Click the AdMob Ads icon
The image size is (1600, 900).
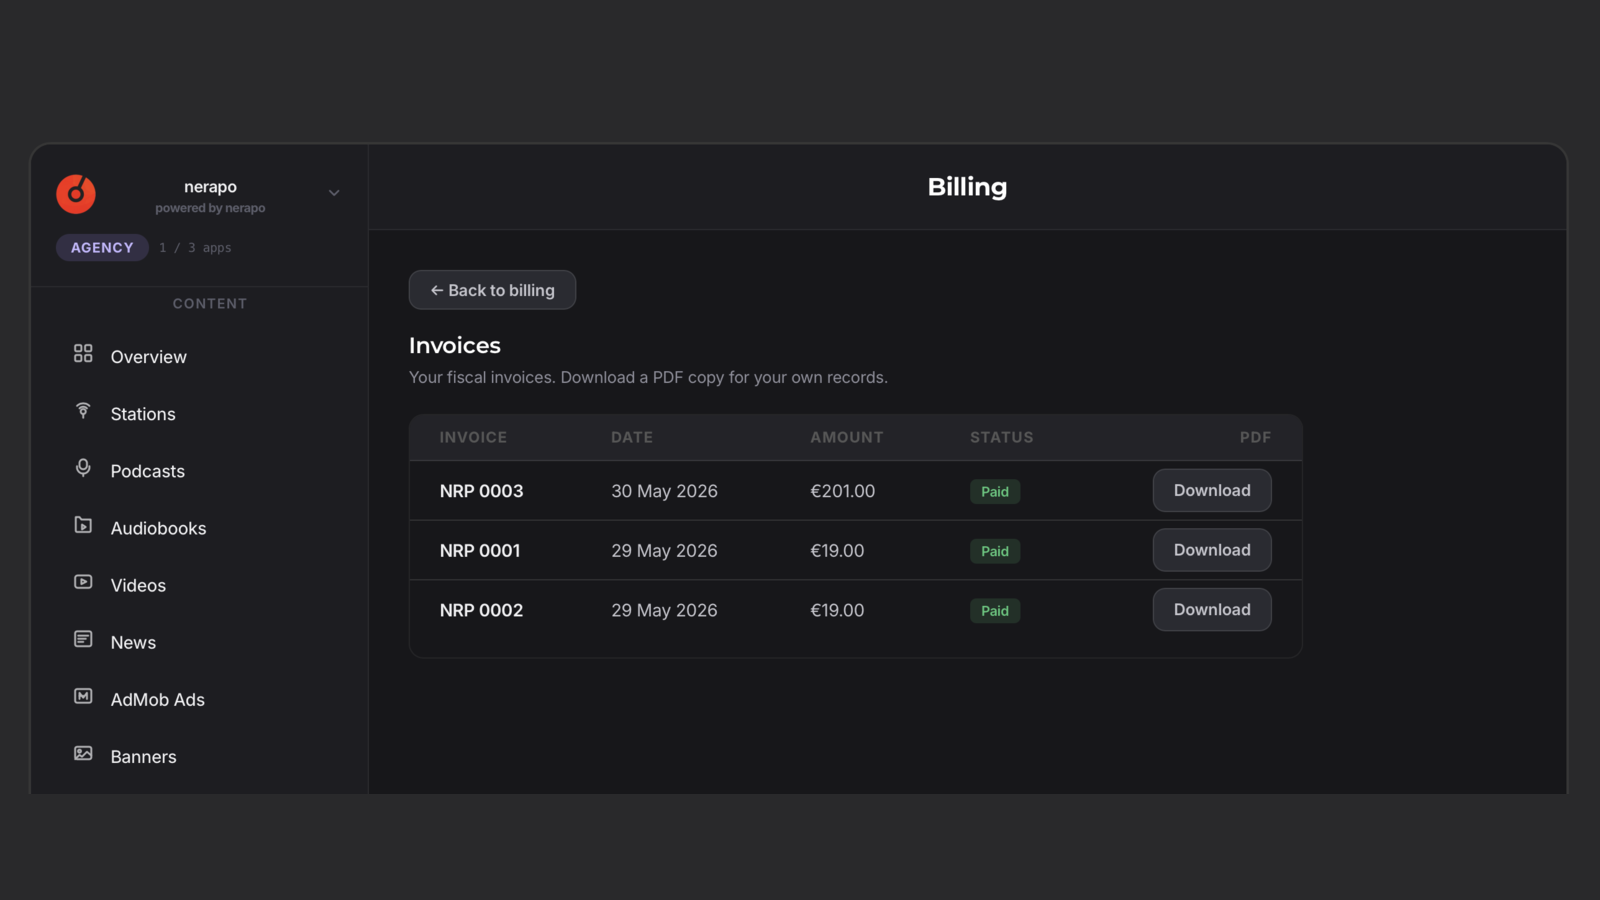click(x=83, y=696)
